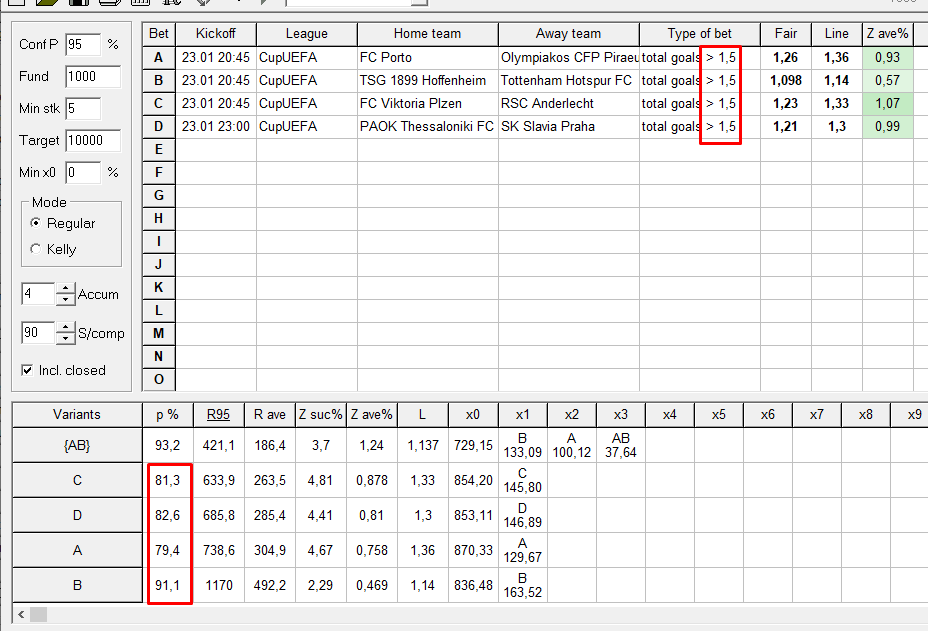Focus the Fund input field
The width and height of the screenshot is (928, 631).
[92, 76]
